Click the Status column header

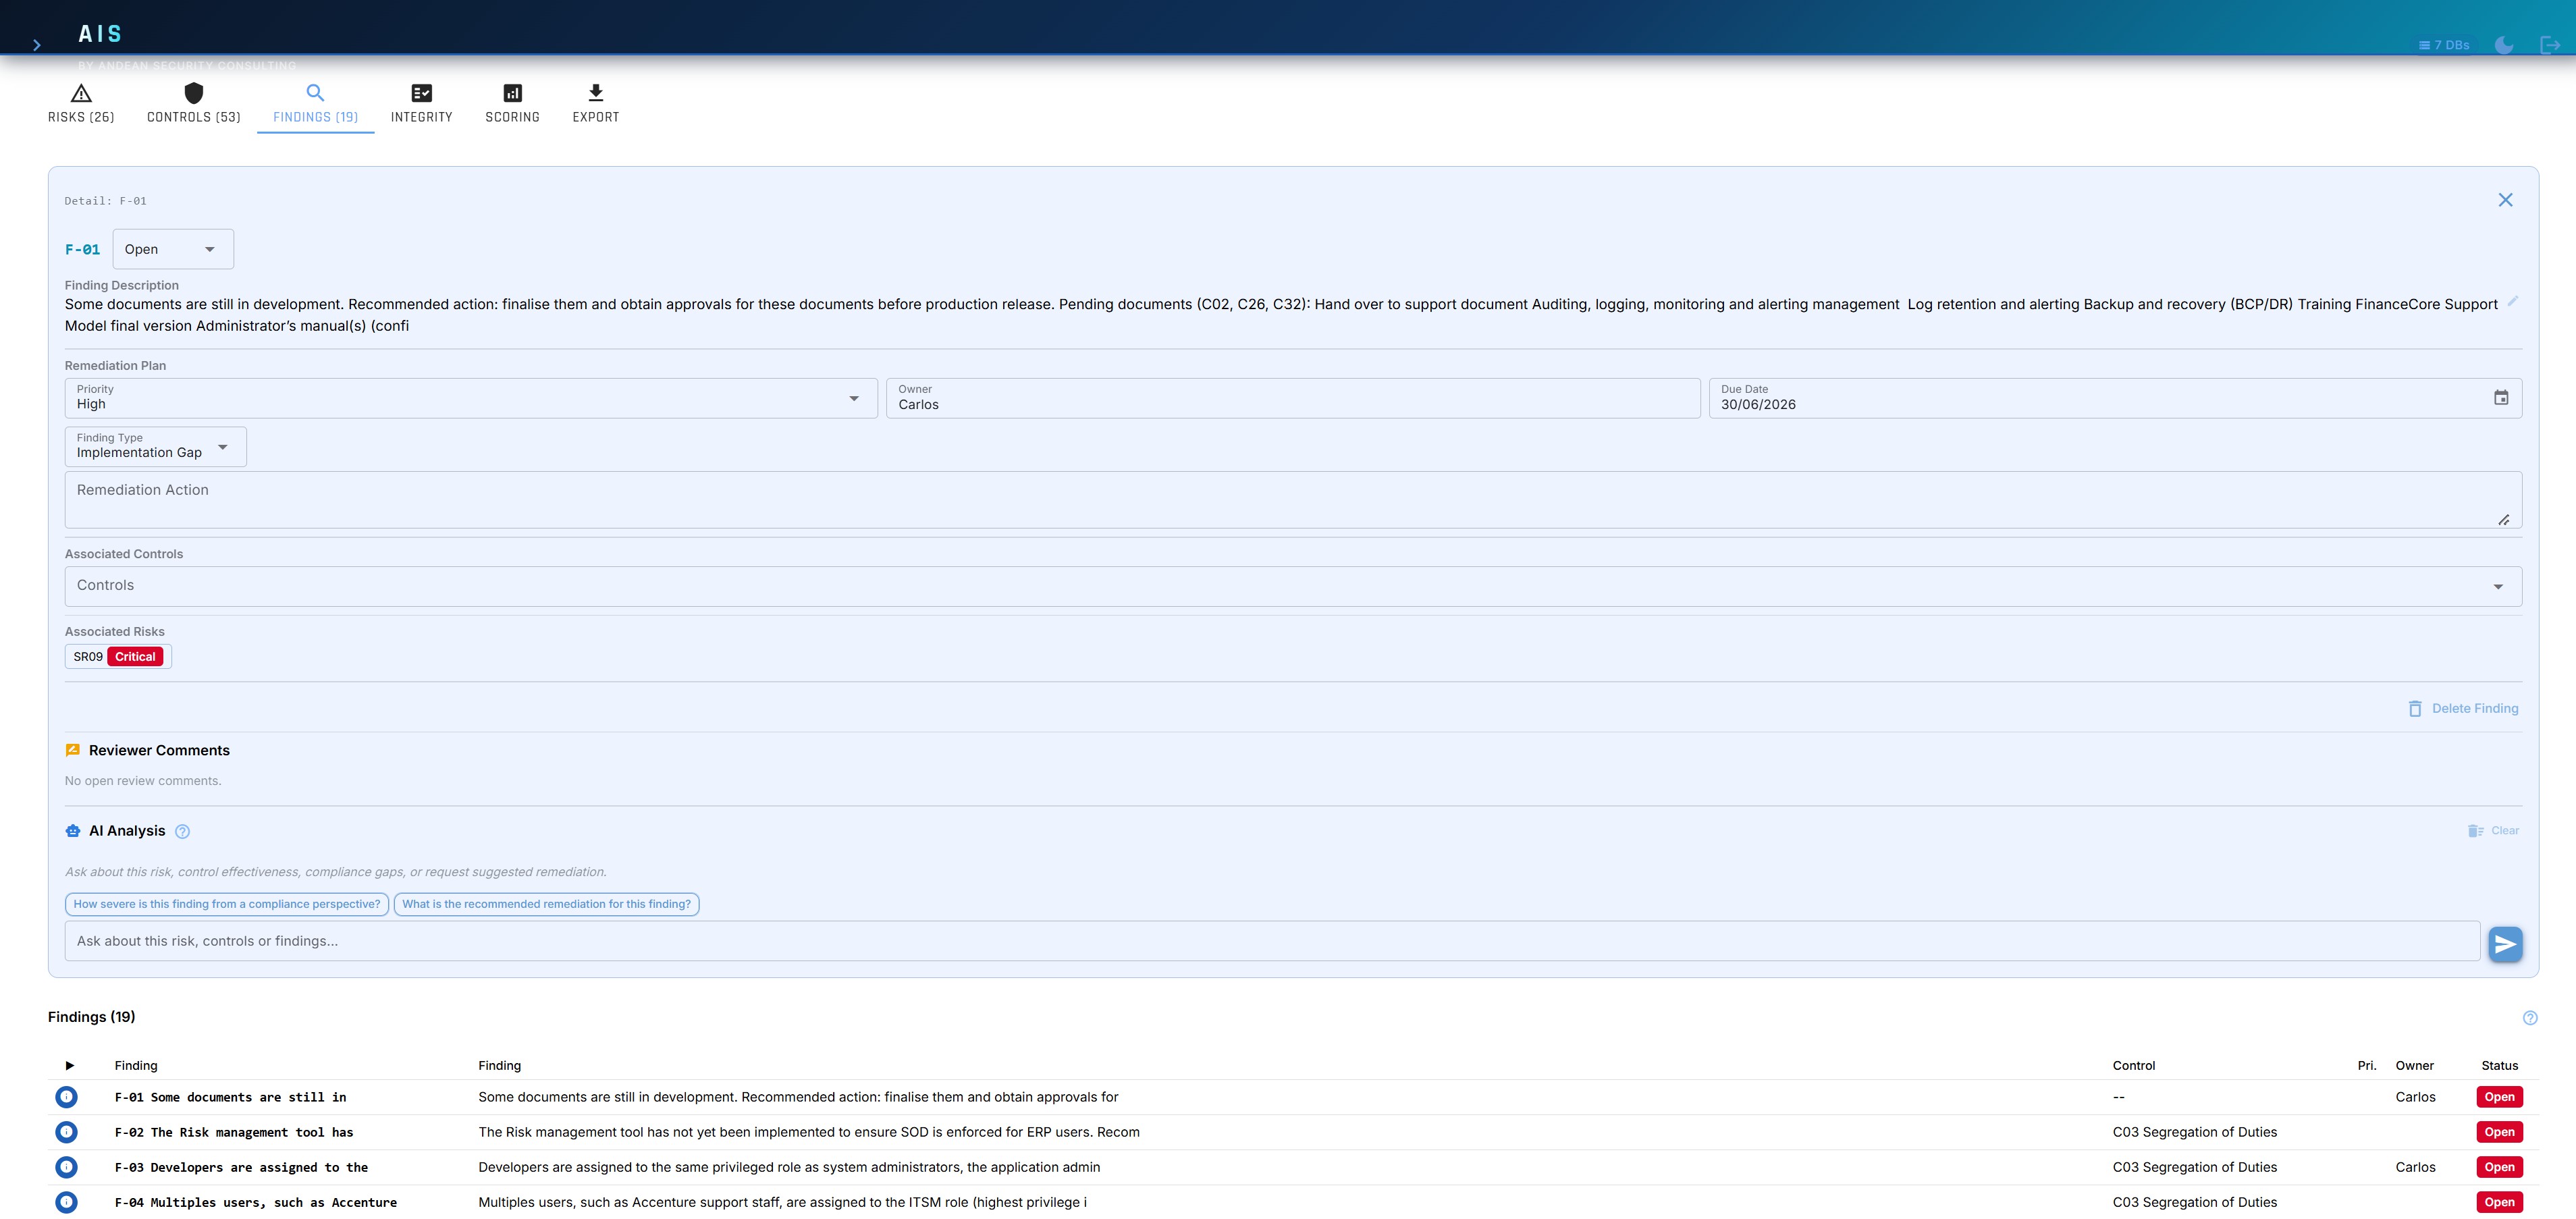(2499, 1066)
